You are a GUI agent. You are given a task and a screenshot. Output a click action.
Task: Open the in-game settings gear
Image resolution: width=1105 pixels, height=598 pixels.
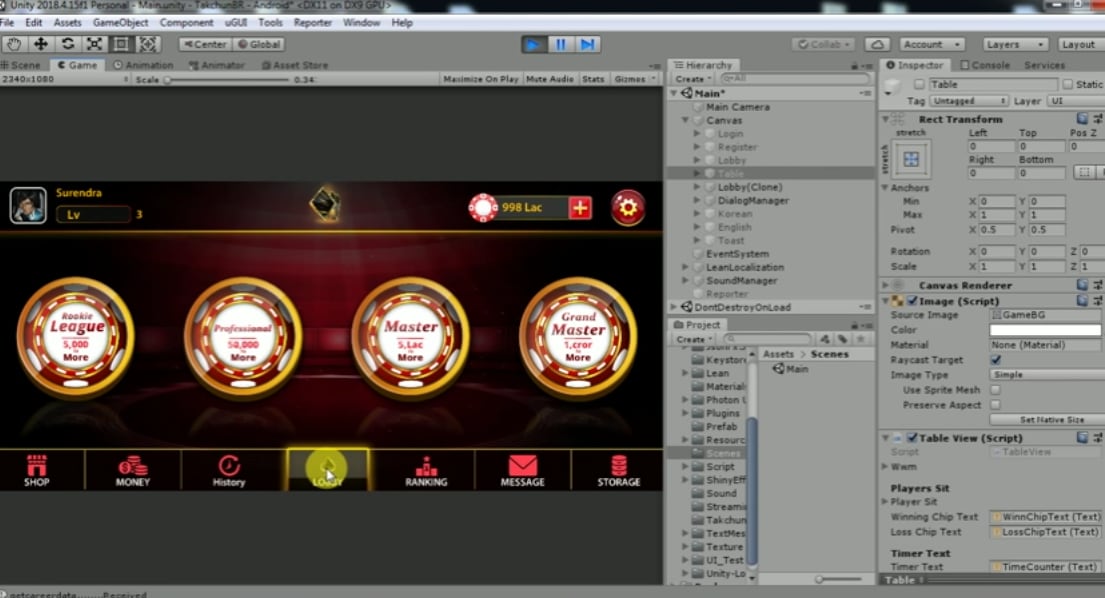click(627, 208)
